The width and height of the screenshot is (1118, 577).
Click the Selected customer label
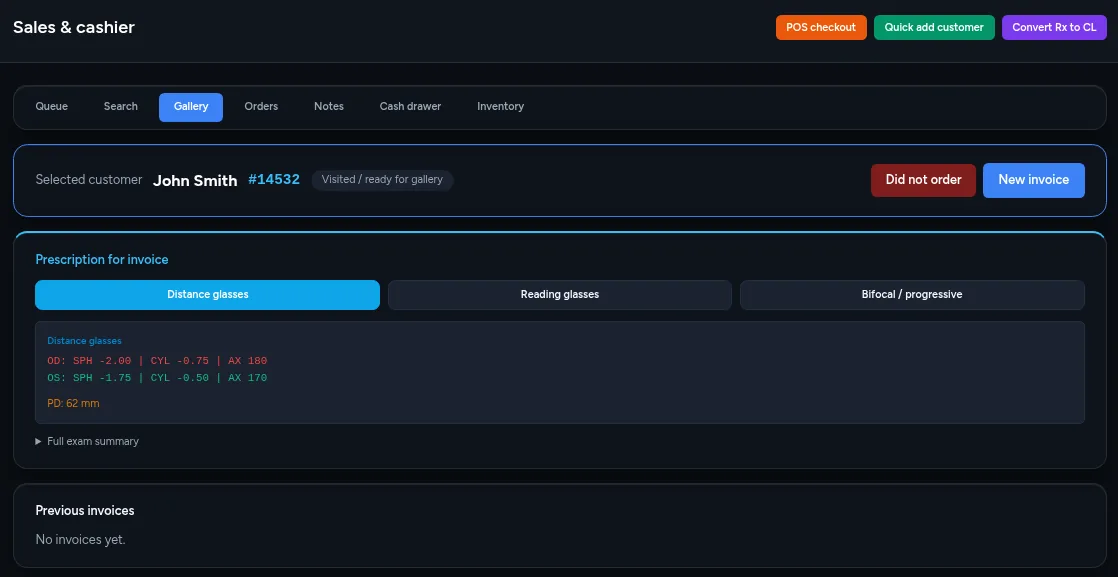[89, 180]
